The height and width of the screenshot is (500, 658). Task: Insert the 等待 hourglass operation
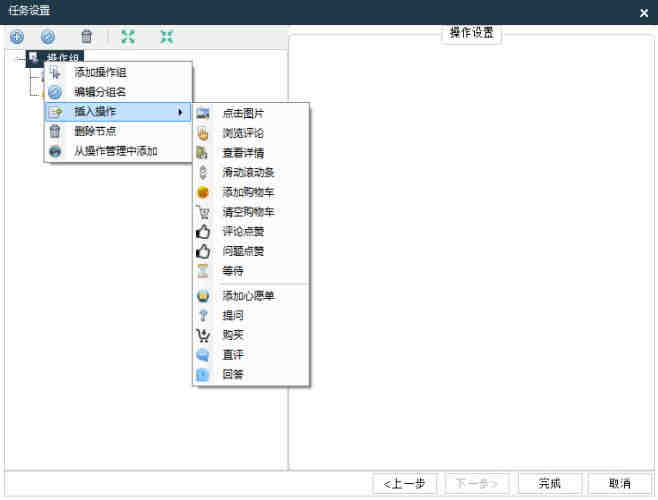(251, 271)
